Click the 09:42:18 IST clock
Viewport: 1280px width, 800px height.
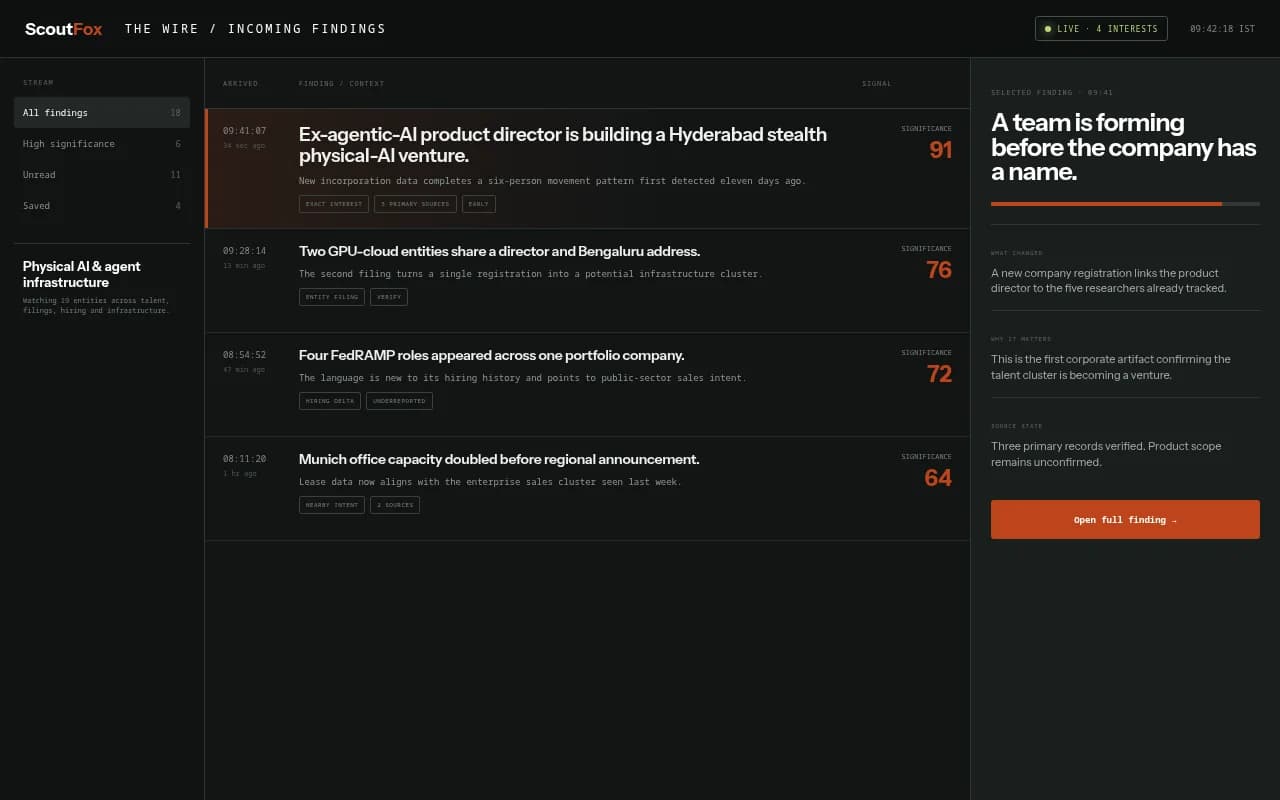1222,29
